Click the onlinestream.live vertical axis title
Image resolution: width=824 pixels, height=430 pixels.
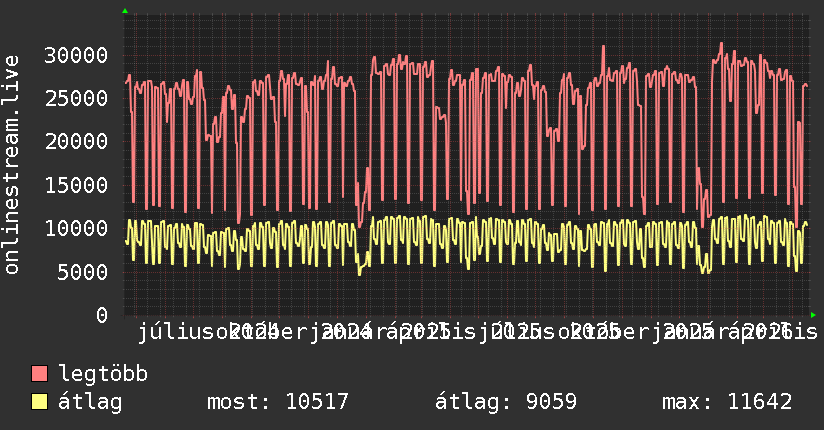(11, 165)
